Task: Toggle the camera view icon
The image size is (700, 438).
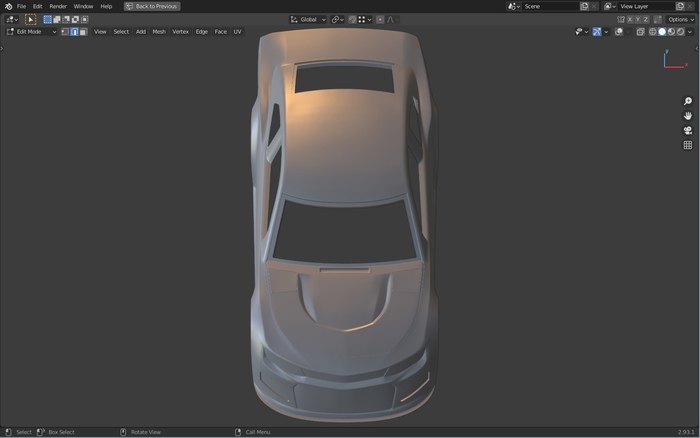Action: 688,131
